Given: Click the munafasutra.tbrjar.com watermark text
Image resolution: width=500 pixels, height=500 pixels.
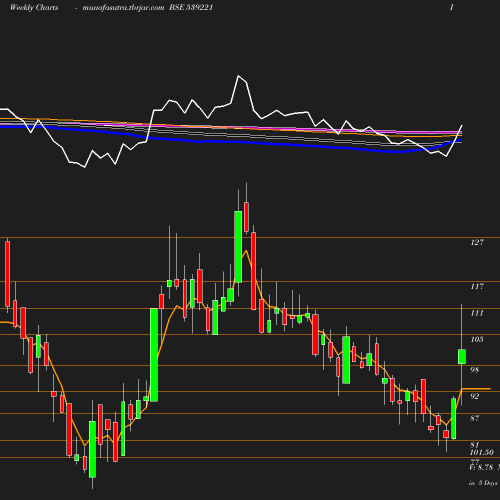Looking at the screenshot, I should click(123, 8).
